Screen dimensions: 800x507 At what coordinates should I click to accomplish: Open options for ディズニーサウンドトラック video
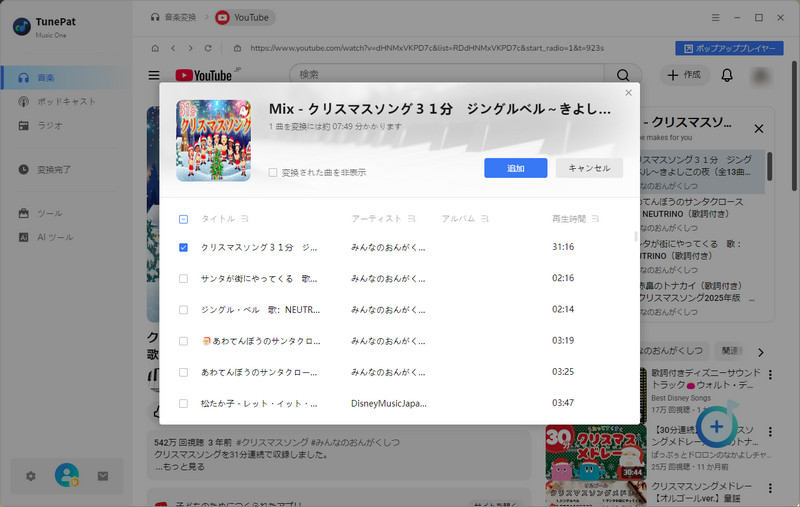coord(770,375)
